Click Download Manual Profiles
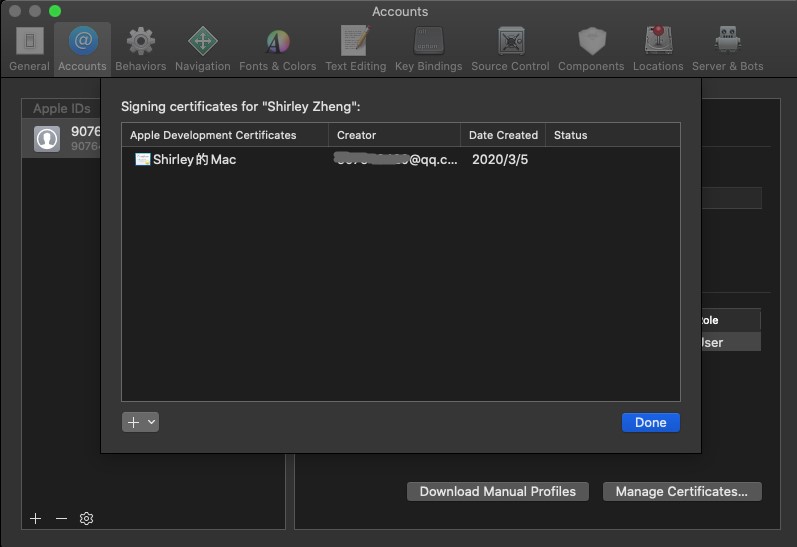This screenshot has height=547, width=797. click(x=498, y=492)
